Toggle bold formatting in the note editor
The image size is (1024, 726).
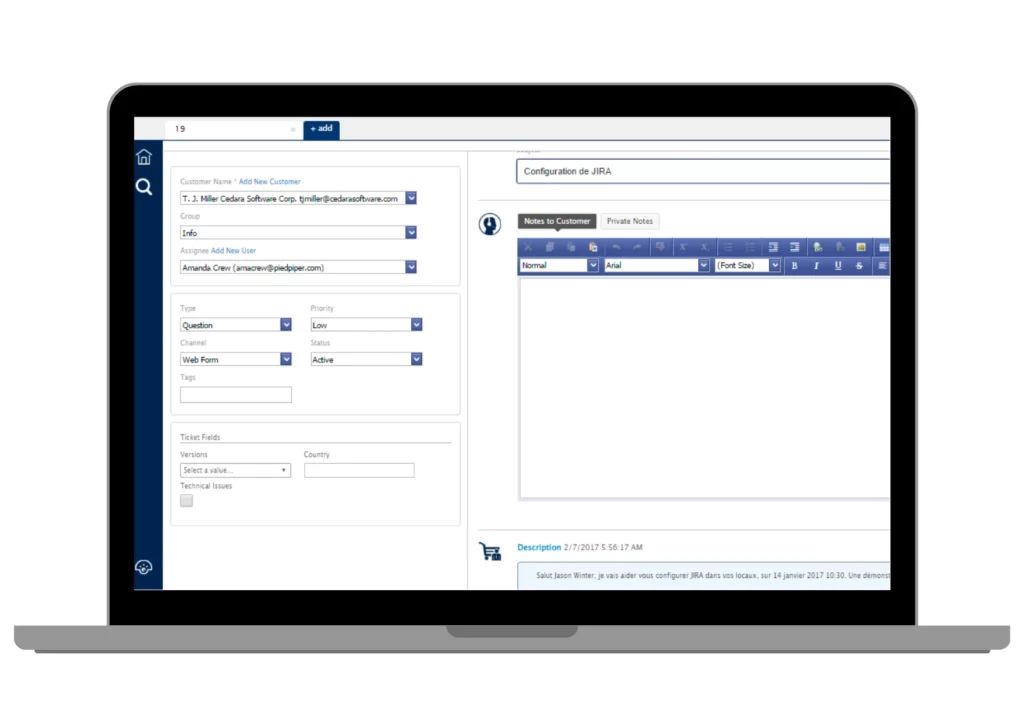tap(794, 265)
